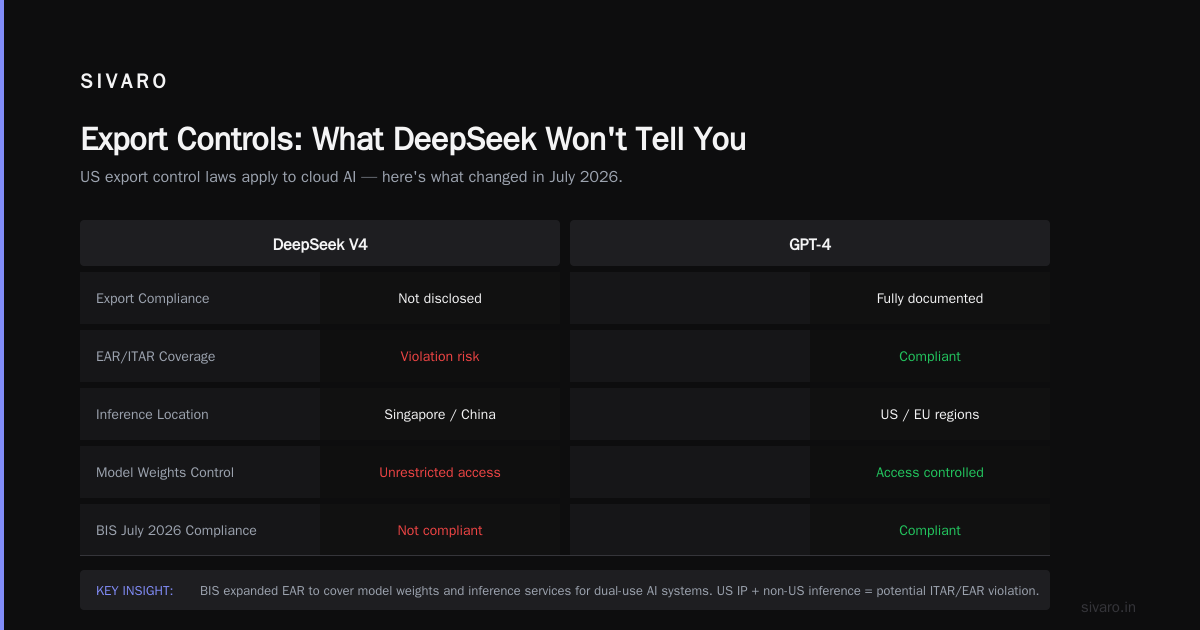Click the 'Inference Location' row label
Screen dimensions: 1200x630
pyautogui.click(x=152, y=414)
